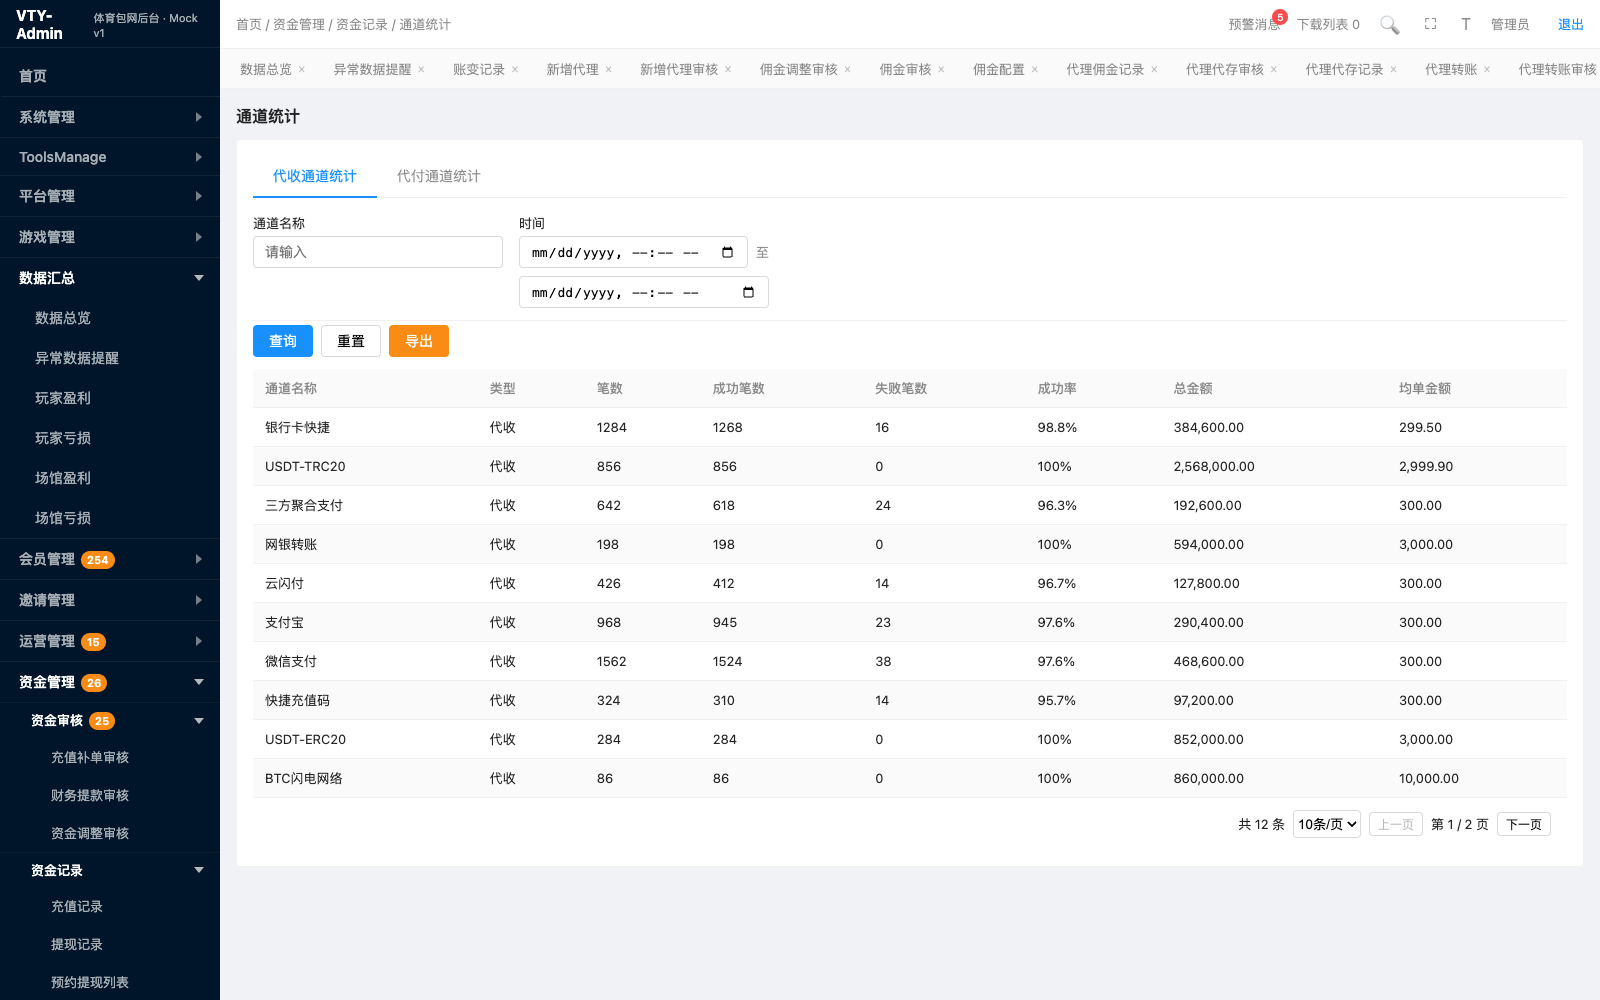Screen dimensions: 1600x1000
Task: Open 提现记录 in sidebar
Action: point(110,945)
